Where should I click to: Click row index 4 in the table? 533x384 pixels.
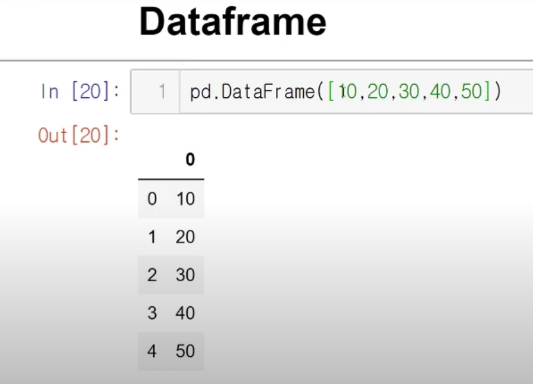(x=152, y=351)
